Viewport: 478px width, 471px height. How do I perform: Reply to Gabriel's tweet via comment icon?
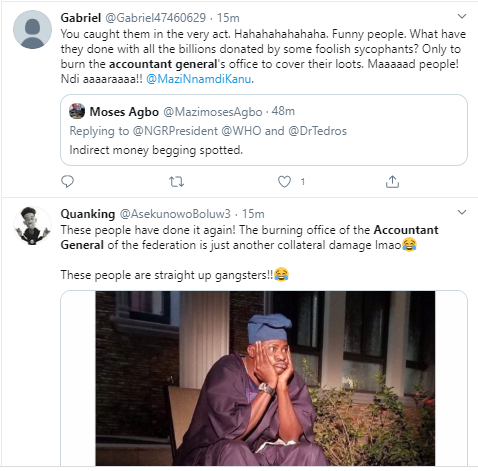(67, 182)
